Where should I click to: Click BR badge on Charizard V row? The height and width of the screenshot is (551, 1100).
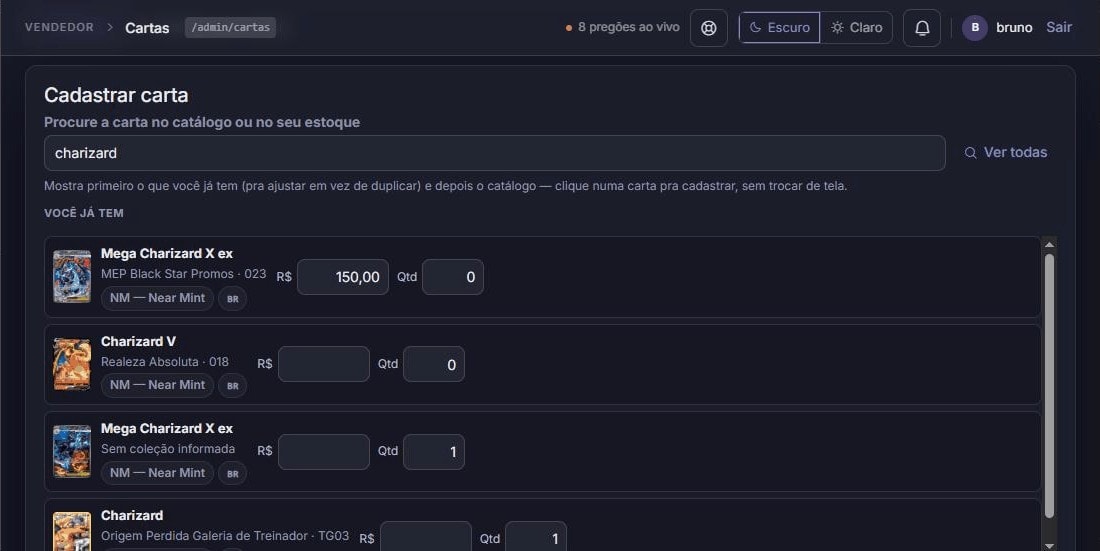tap(232, 385)
